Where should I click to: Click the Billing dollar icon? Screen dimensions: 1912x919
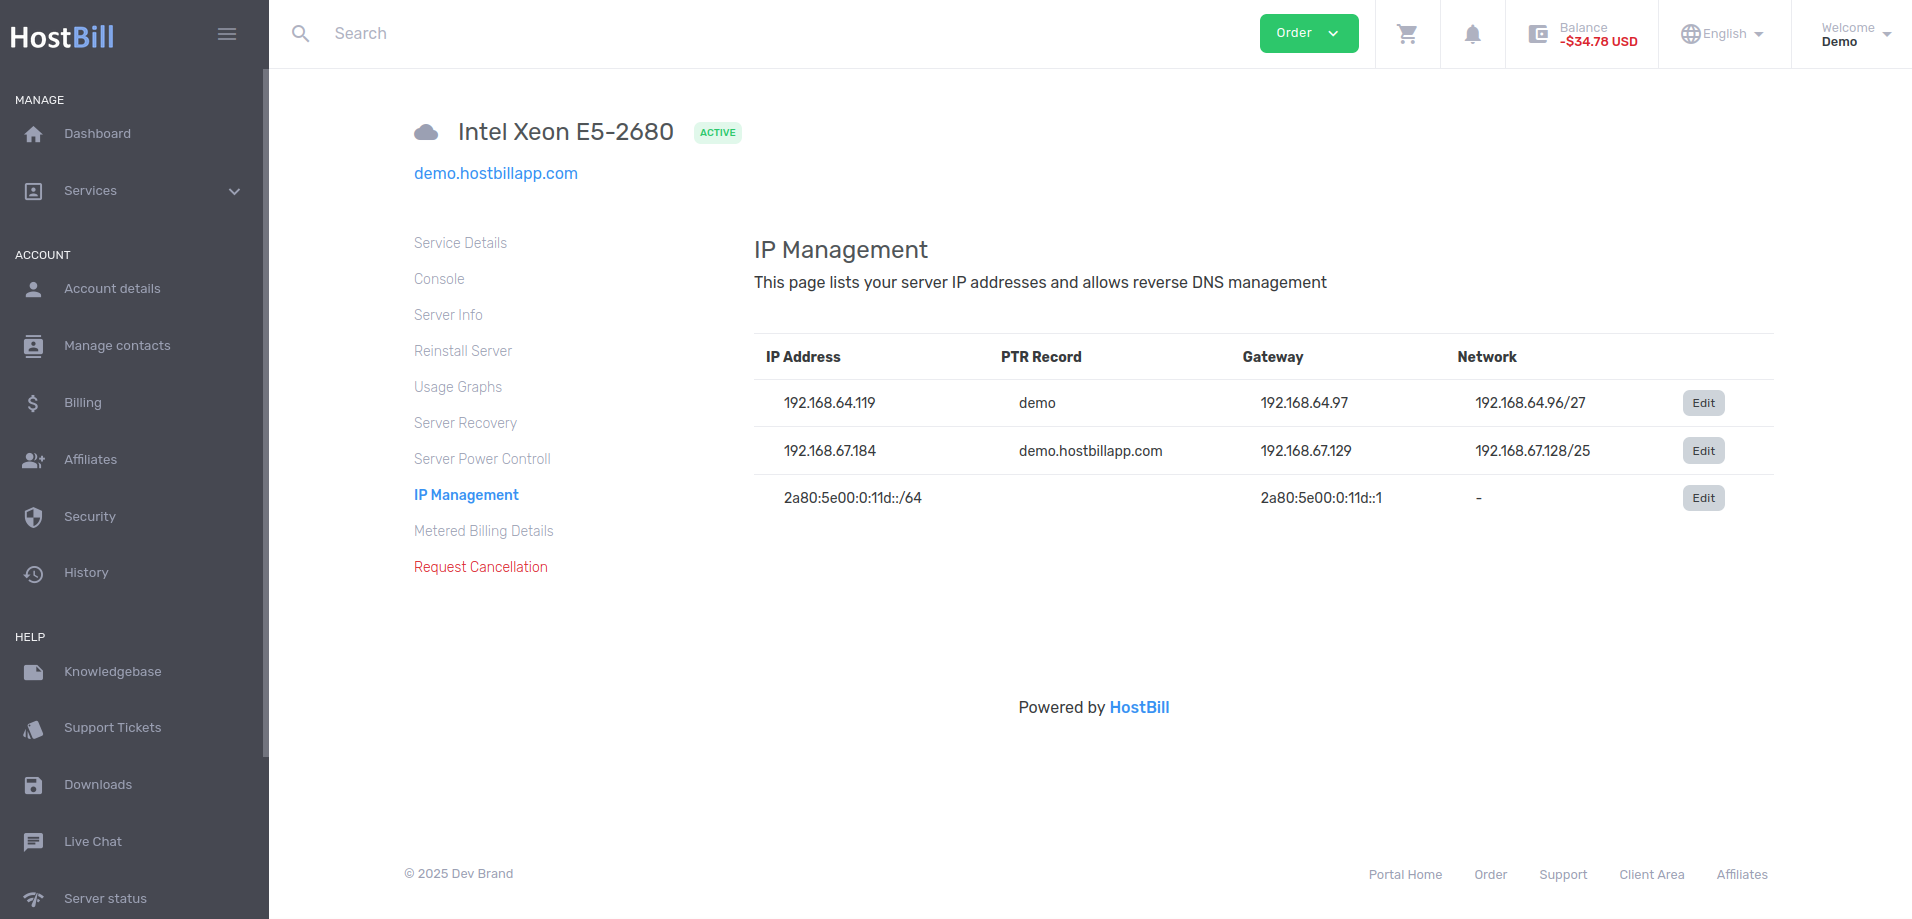33,403
